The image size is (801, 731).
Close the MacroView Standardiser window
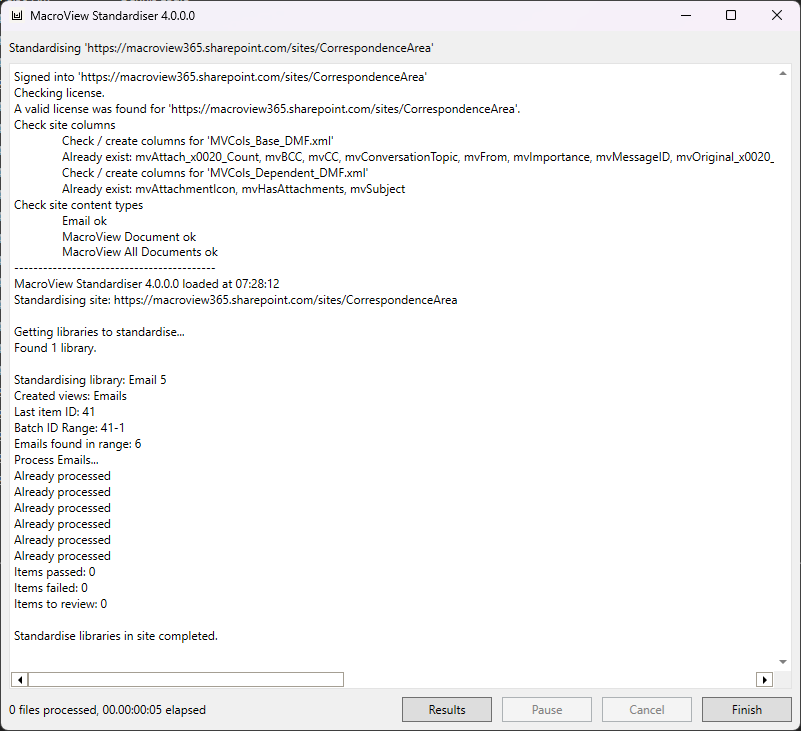(776, 16)
